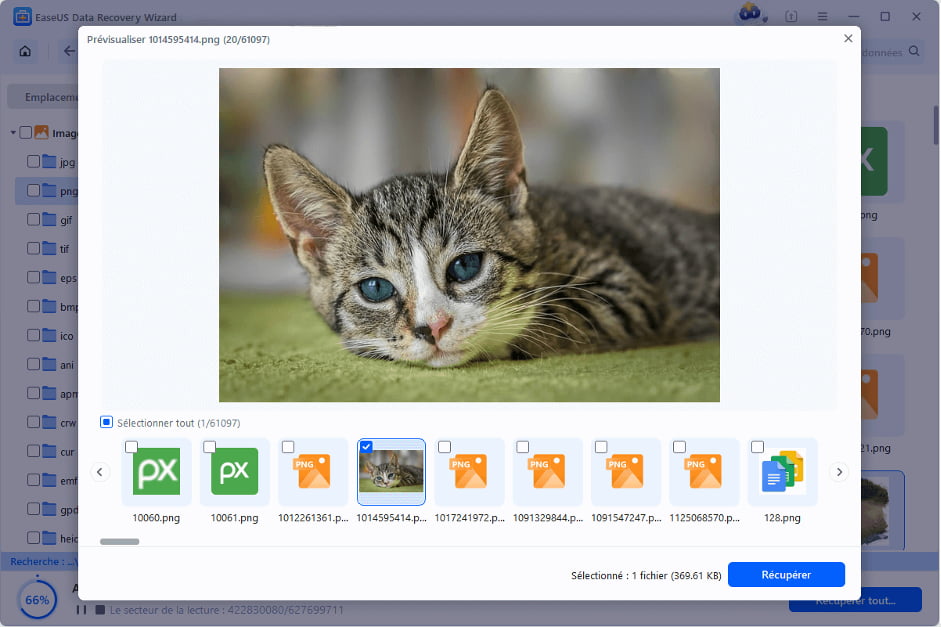Check the box for 10061.png
The image size is (941, 627).
209,447
